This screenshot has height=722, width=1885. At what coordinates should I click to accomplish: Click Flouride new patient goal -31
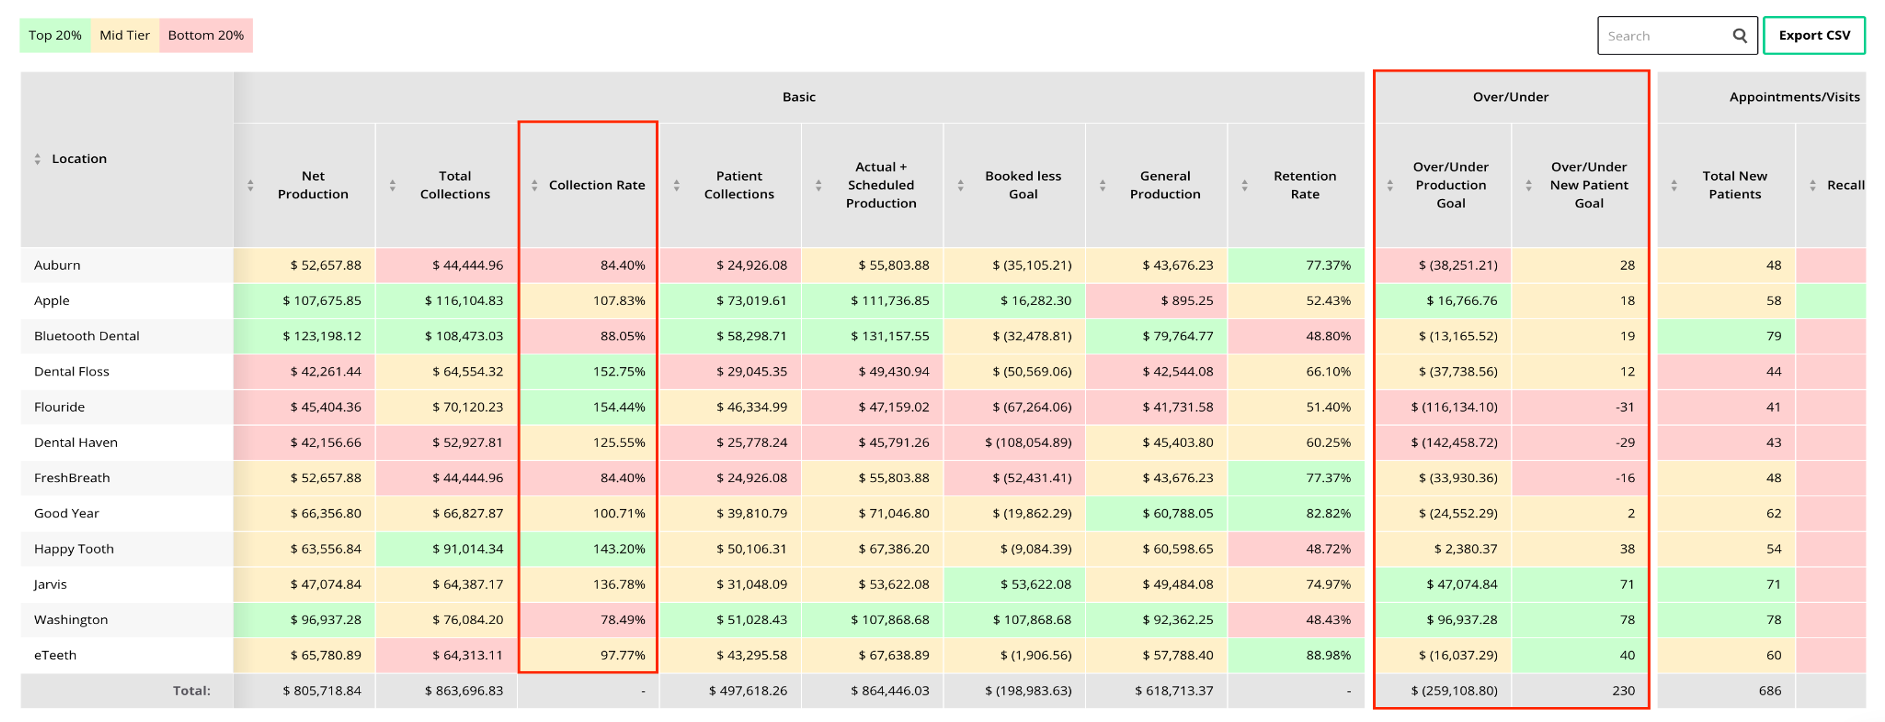(1580, 407)
